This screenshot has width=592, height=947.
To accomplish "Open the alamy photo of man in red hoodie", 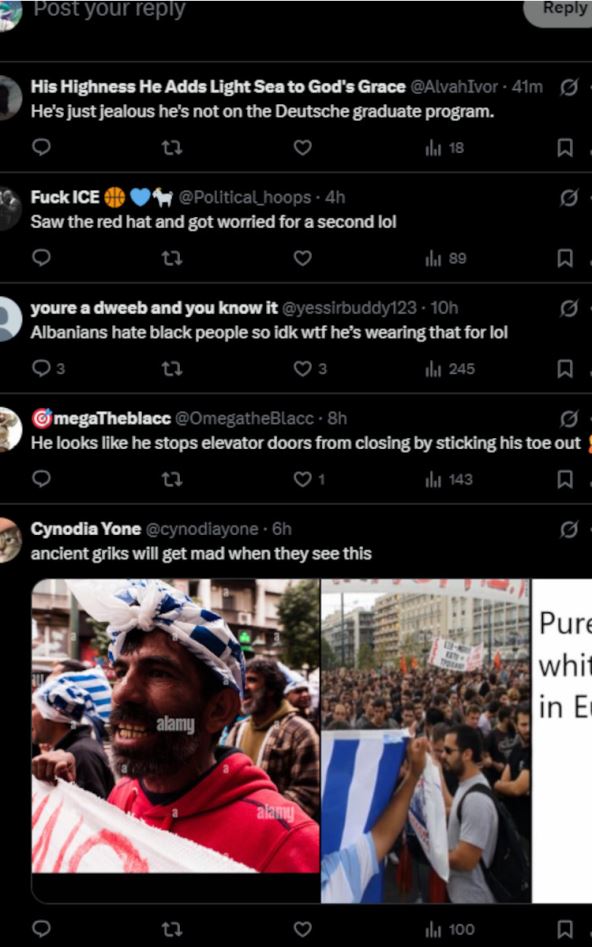I will tap(176, 725).
